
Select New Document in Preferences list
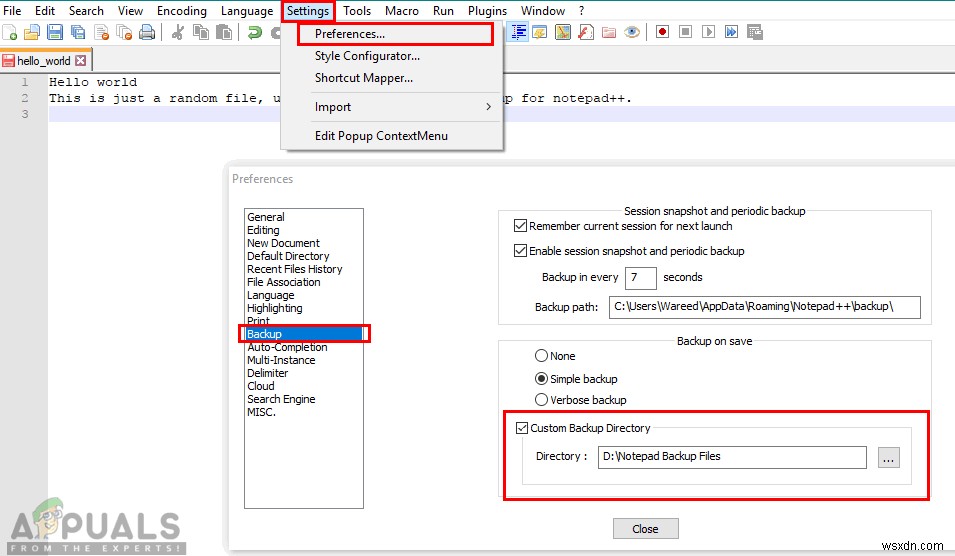click(x=283, y=243)
